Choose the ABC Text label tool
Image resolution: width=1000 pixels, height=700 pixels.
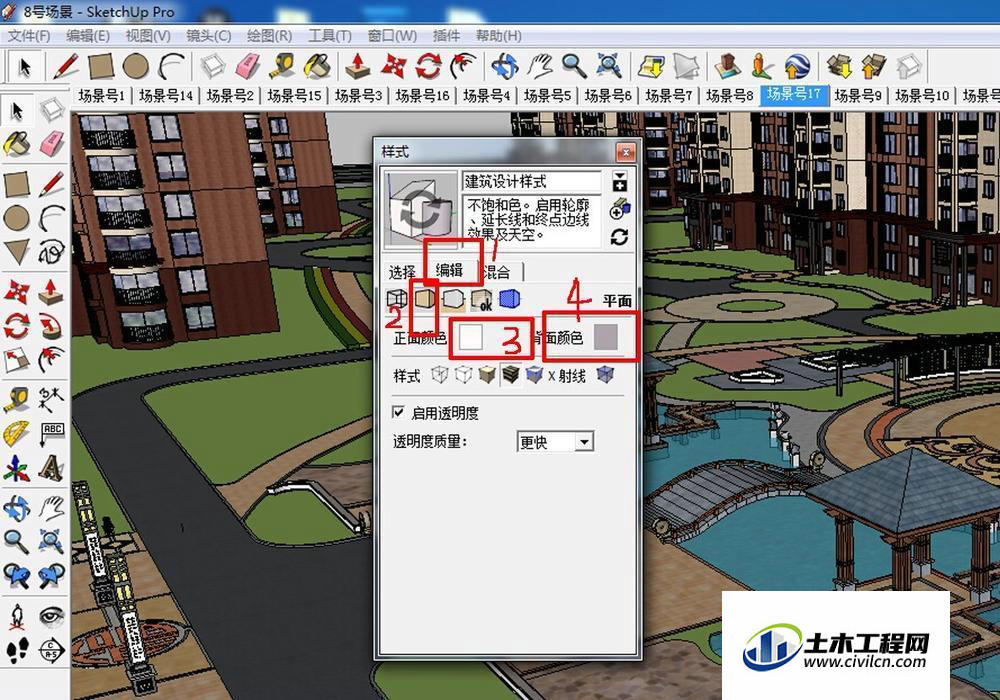52,434
